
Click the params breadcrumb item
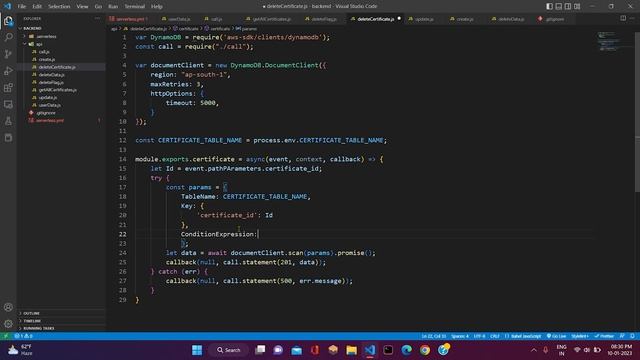[247, 29]
